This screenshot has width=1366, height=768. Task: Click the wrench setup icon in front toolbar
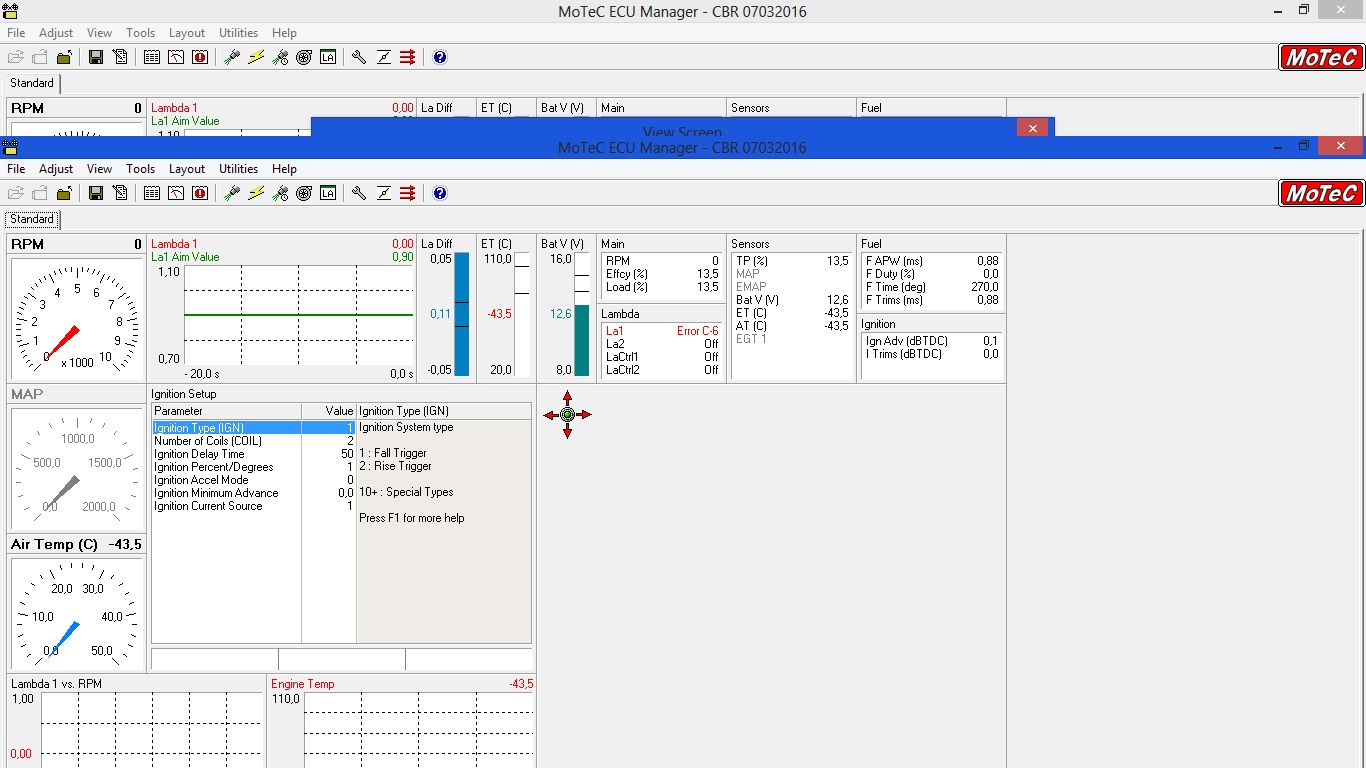pos(359,193)
